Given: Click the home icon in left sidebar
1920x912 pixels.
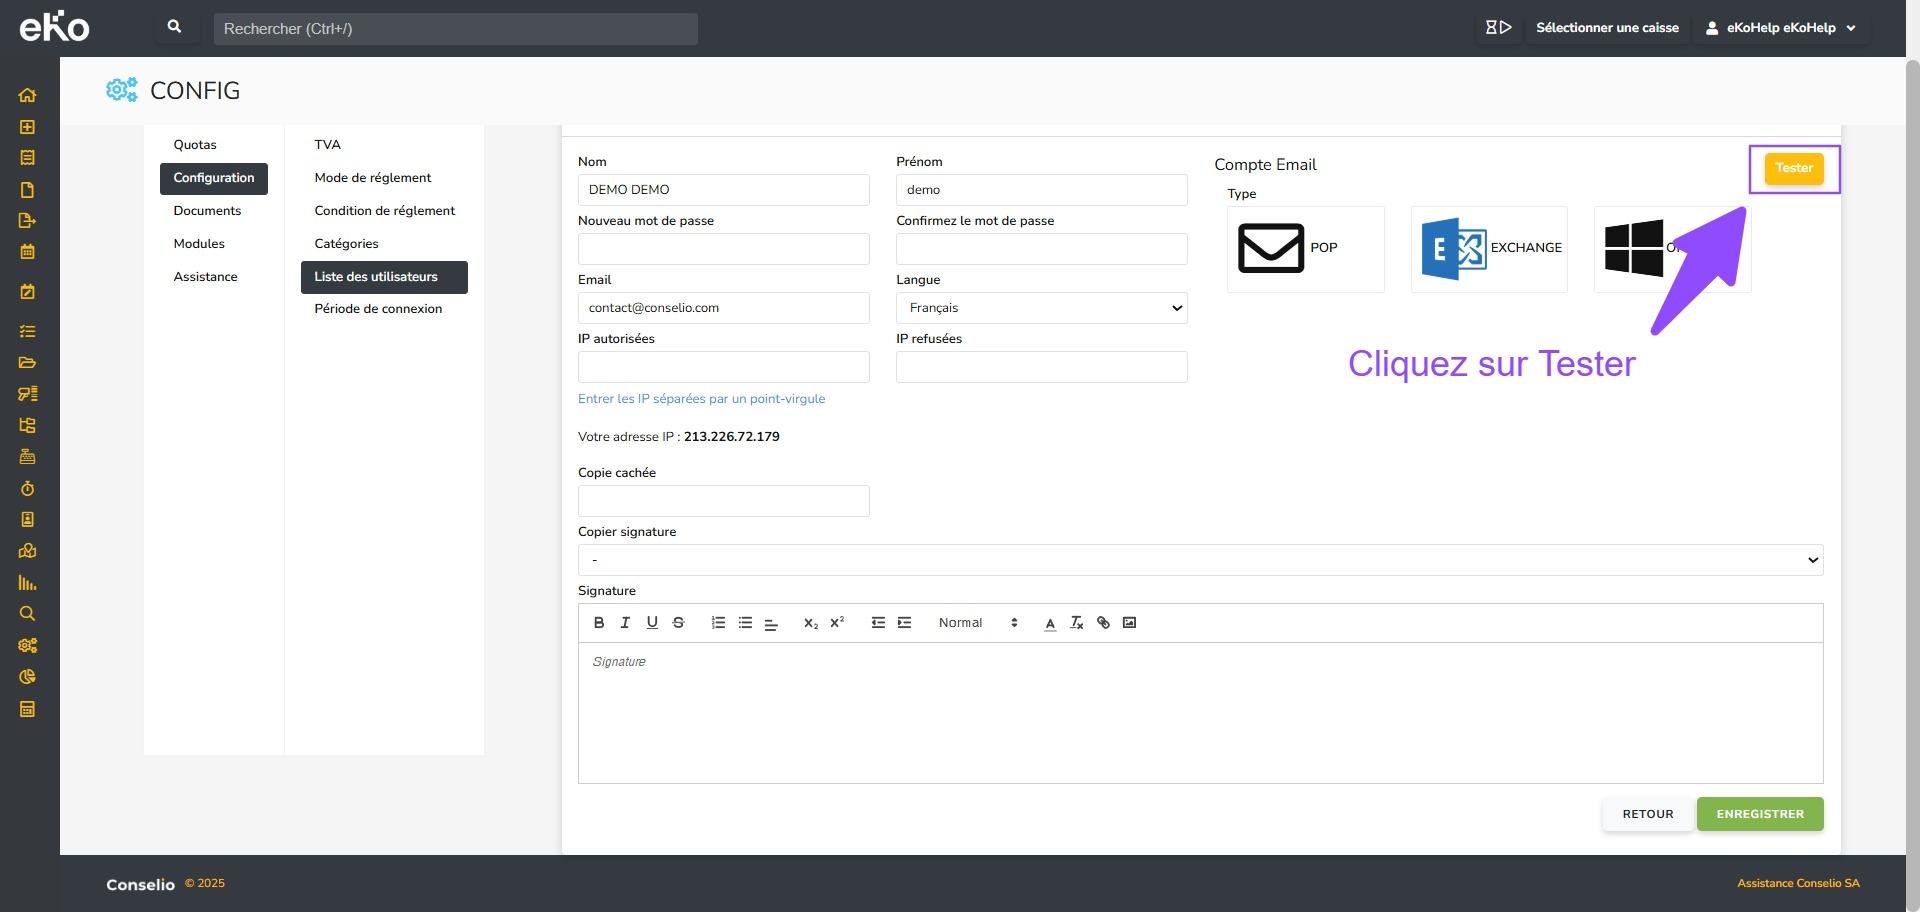Looking at the screenshot, I should [x=27, y=95].
